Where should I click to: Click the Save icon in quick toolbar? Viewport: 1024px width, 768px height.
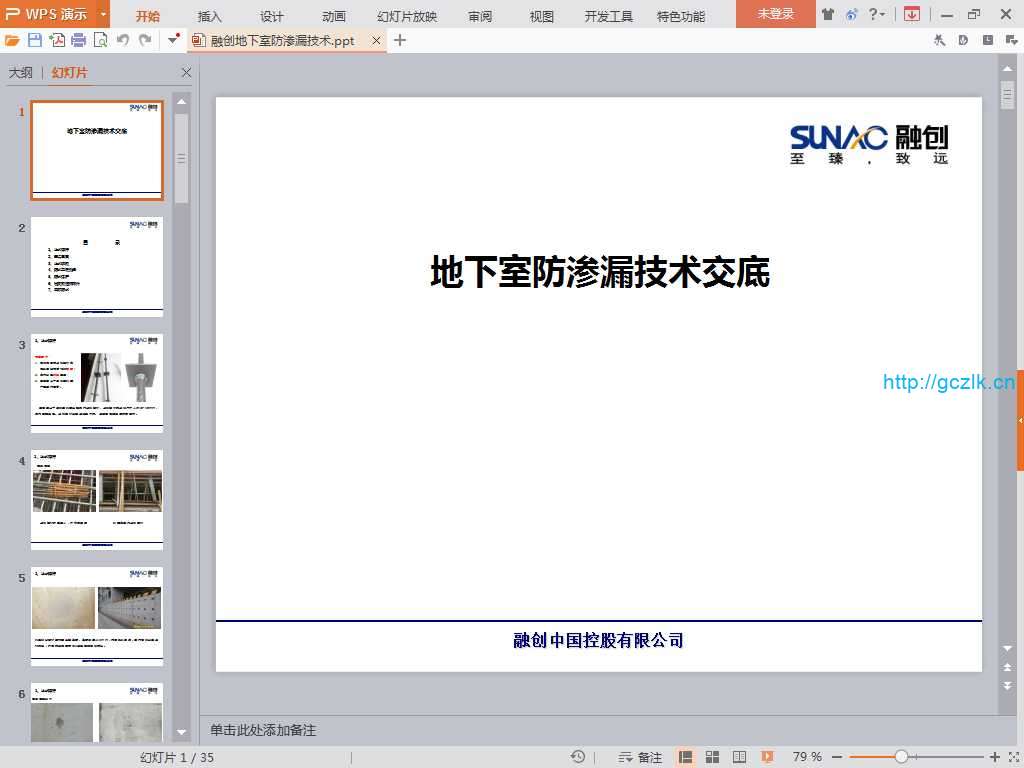coord(35,40)
